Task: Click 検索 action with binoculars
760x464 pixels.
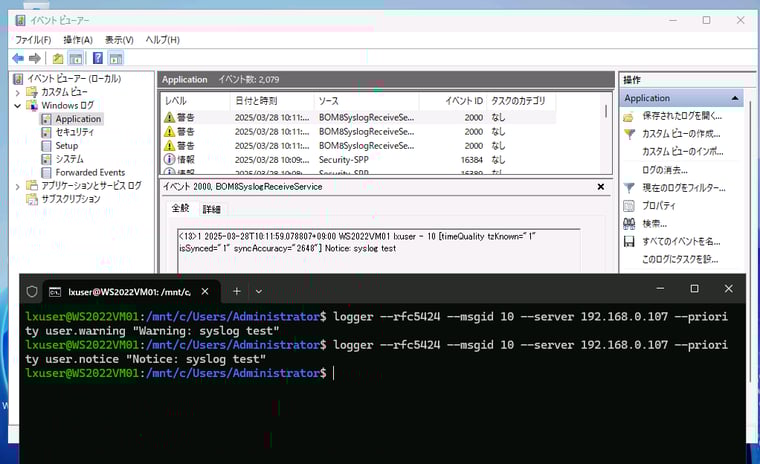Action: click(654, 224)
